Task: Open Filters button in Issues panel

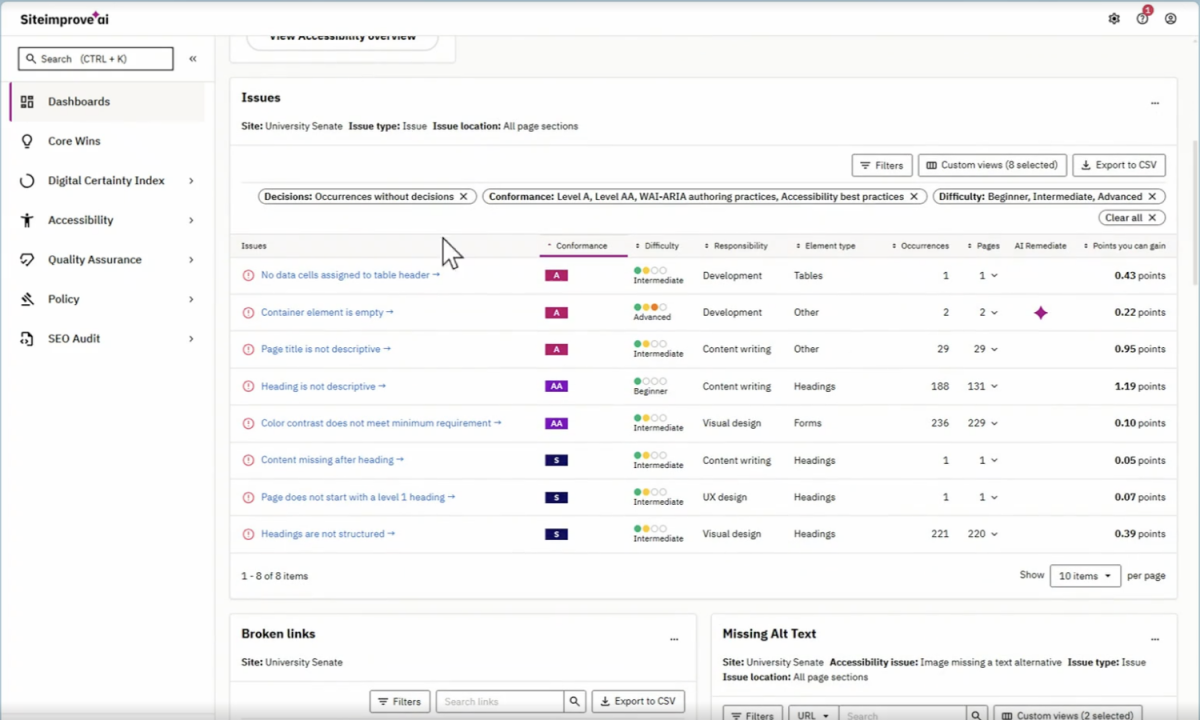Action: click(x=882, y=165)
